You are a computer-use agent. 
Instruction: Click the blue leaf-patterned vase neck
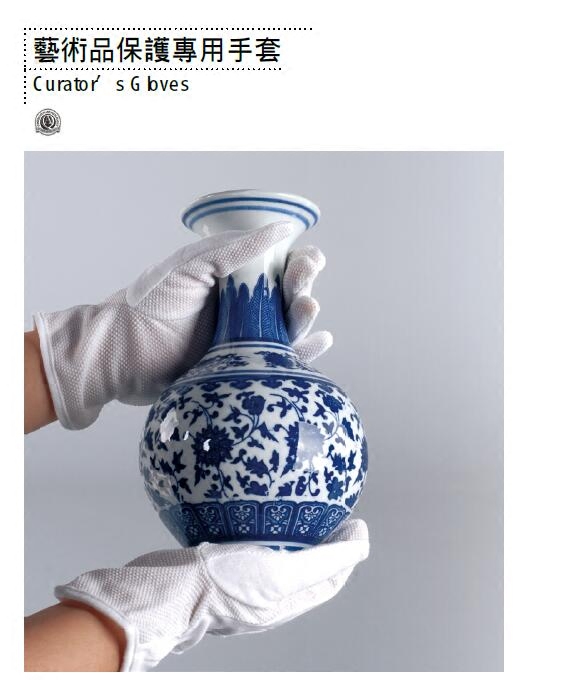click(253, 308)
